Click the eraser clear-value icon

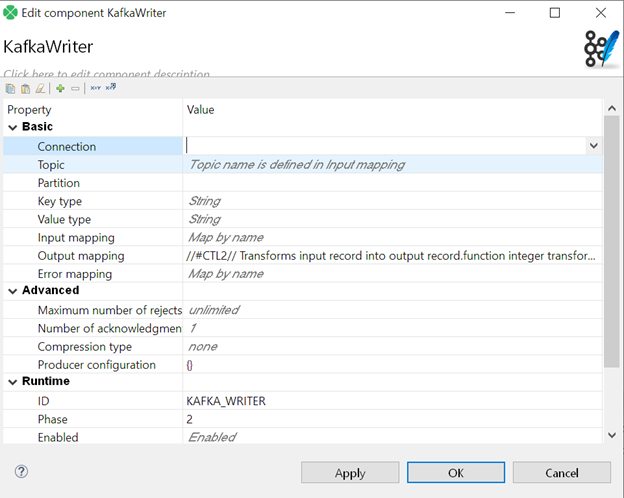[40, 88]
